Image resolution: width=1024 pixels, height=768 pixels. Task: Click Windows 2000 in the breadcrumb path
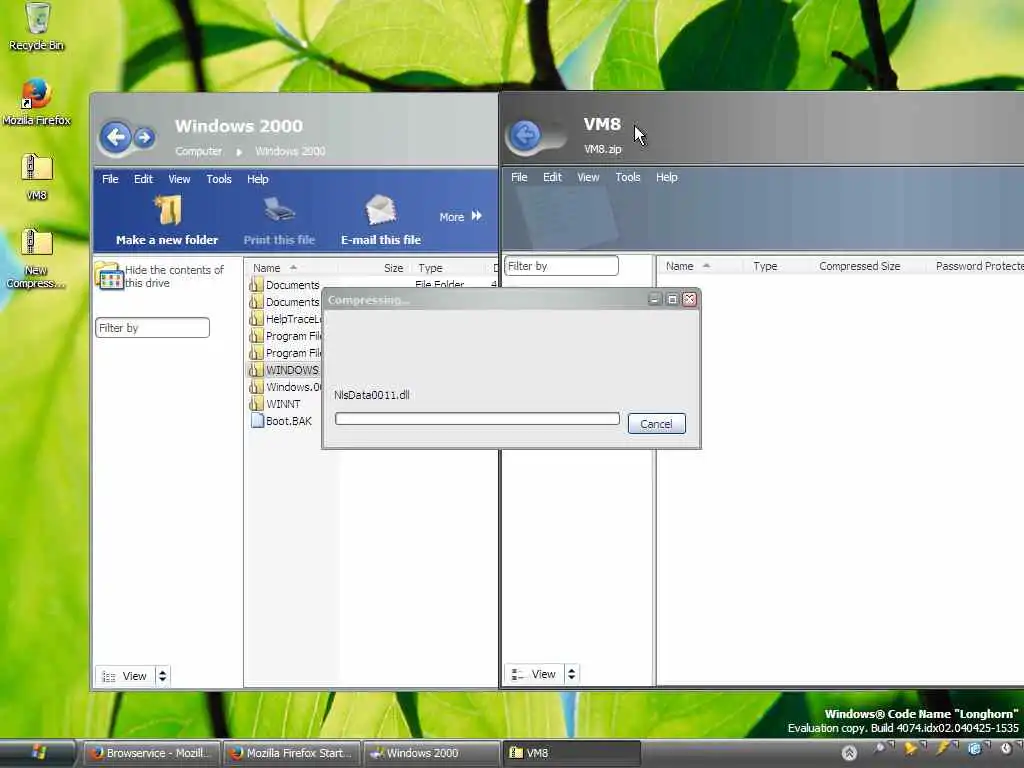[x=290, y=151]
